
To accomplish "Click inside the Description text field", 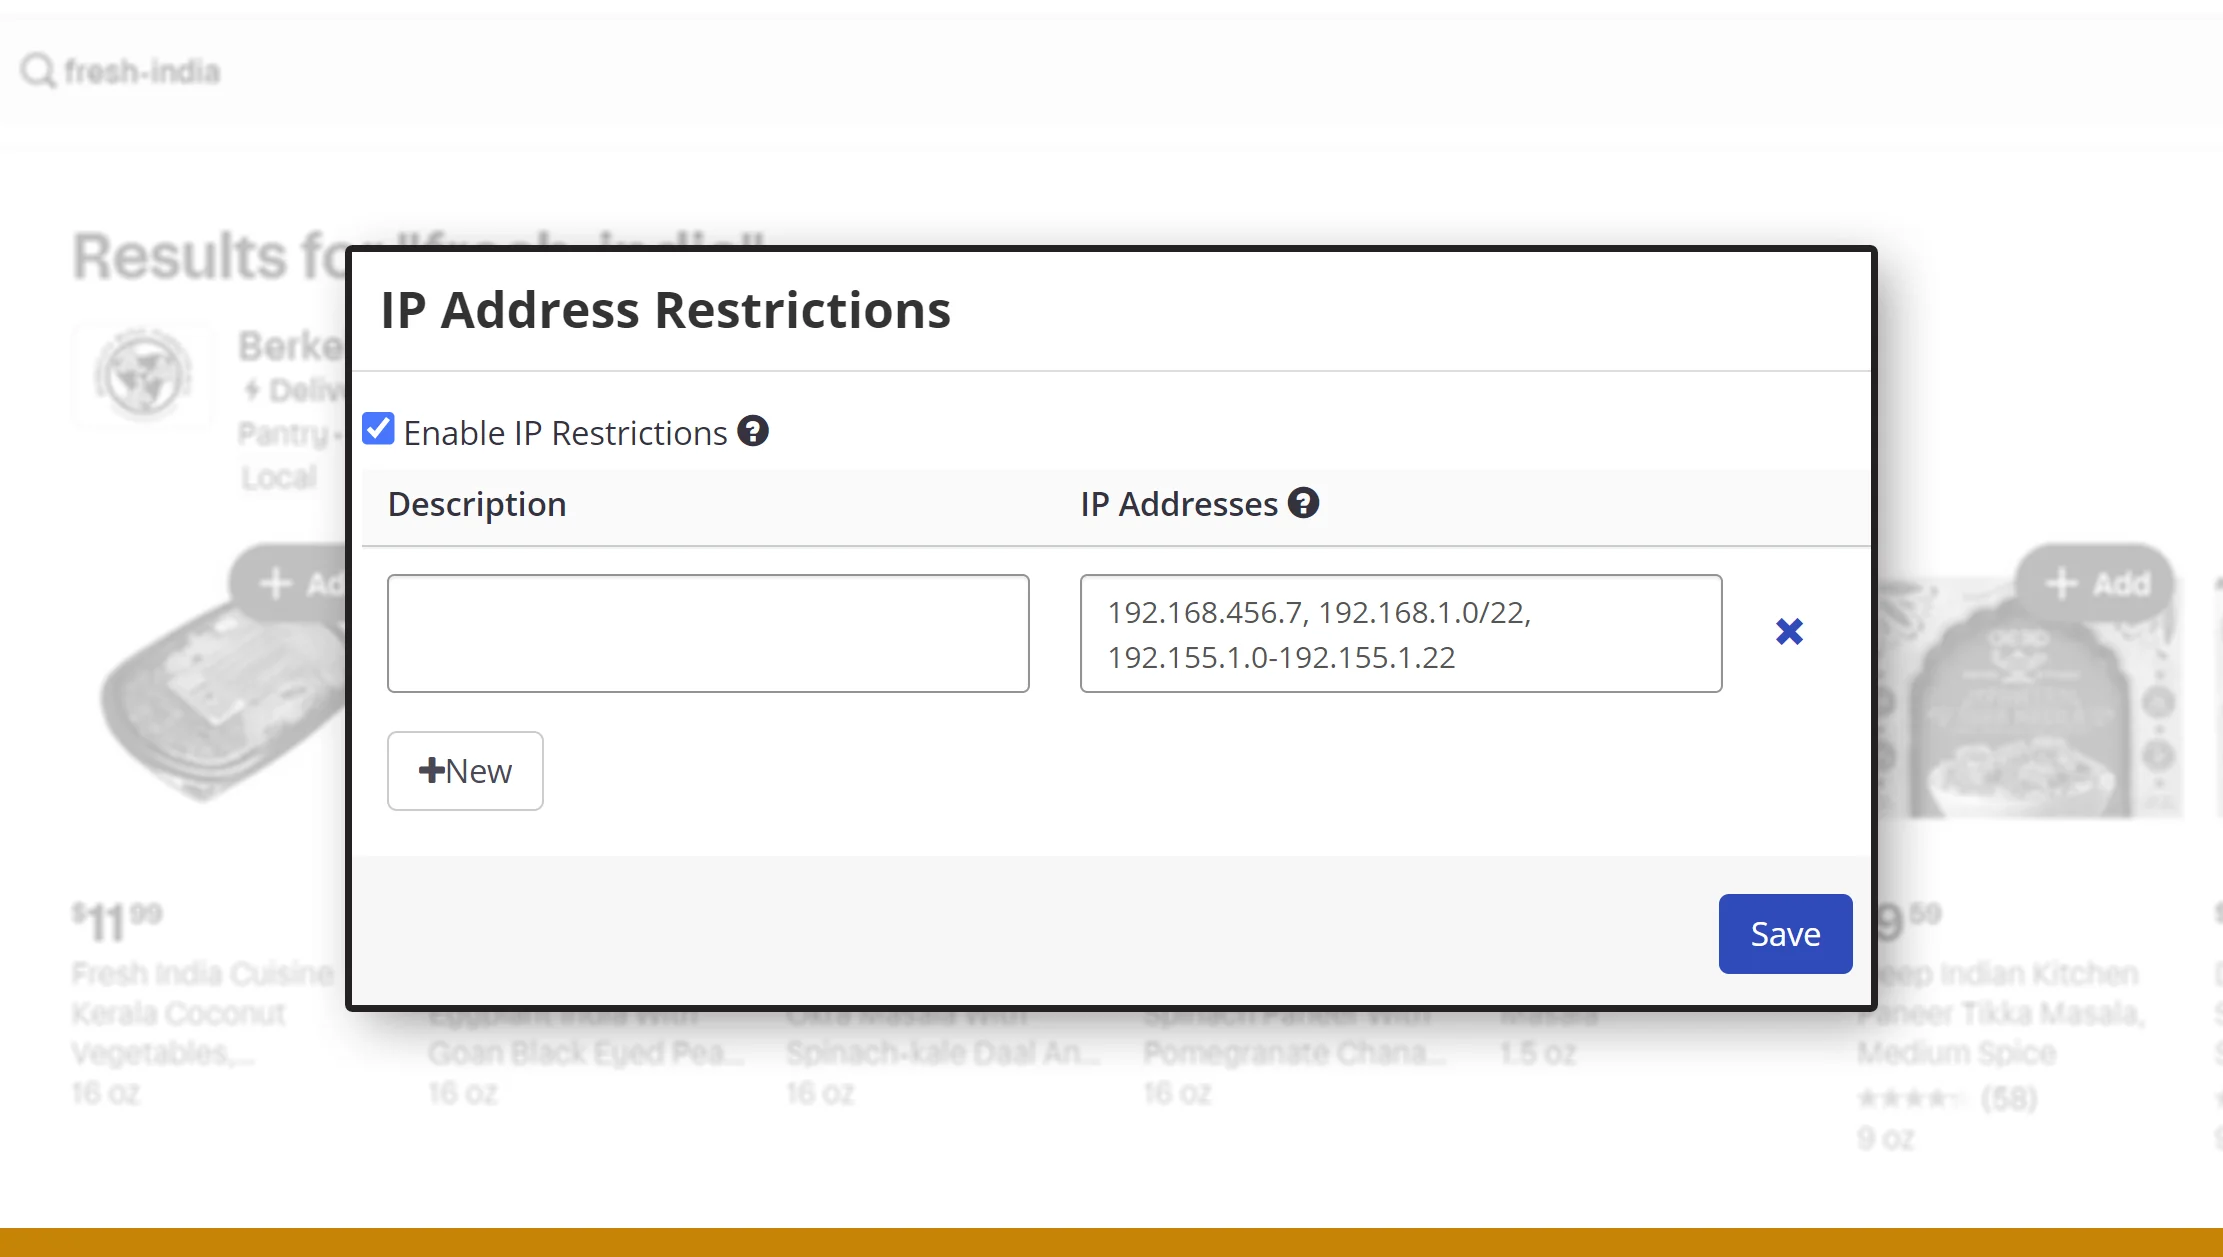I will (x=708, y=633).
